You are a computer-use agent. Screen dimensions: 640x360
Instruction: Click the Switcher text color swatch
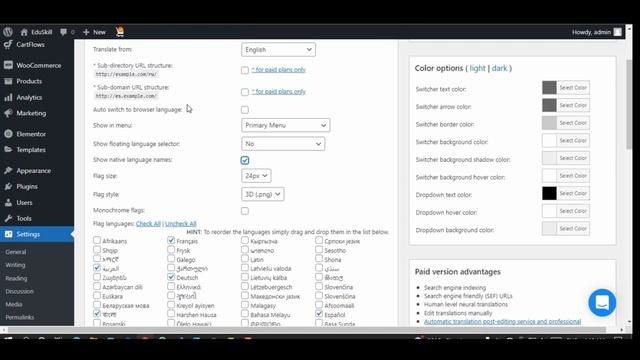[x=549, y=88]
